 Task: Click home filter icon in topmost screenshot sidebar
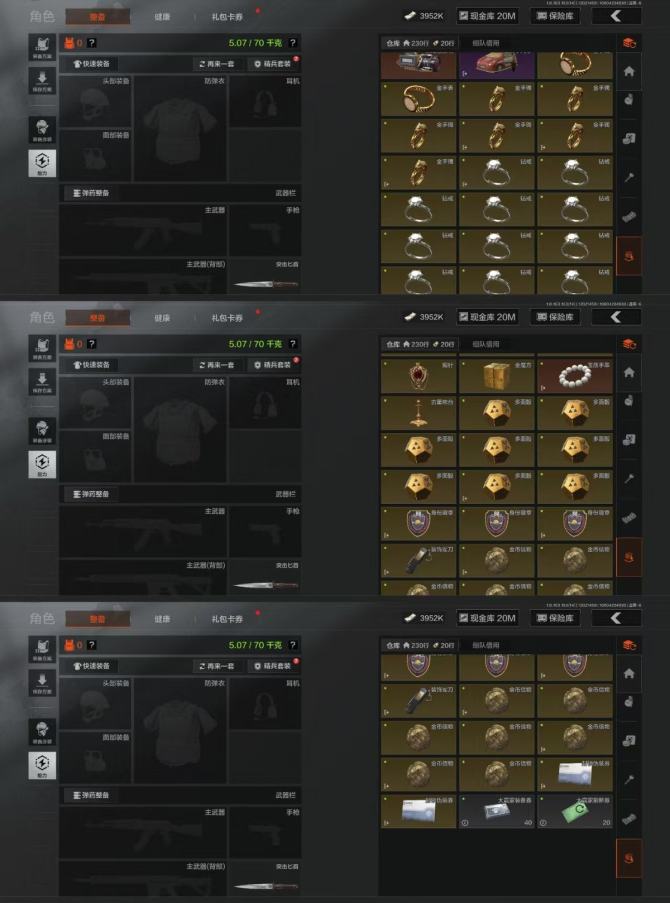(629, 71)
